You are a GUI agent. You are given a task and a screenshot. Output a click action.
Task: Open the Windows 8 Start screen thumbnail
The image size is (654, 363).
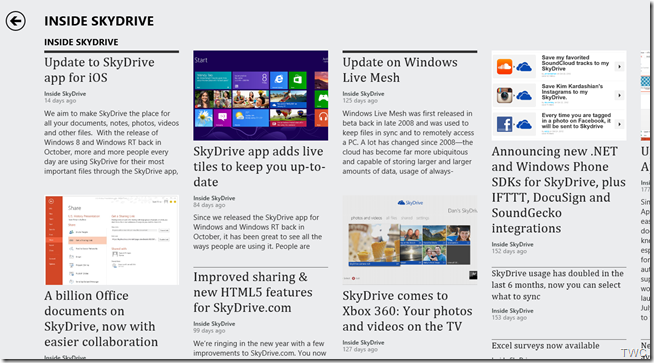261,96
